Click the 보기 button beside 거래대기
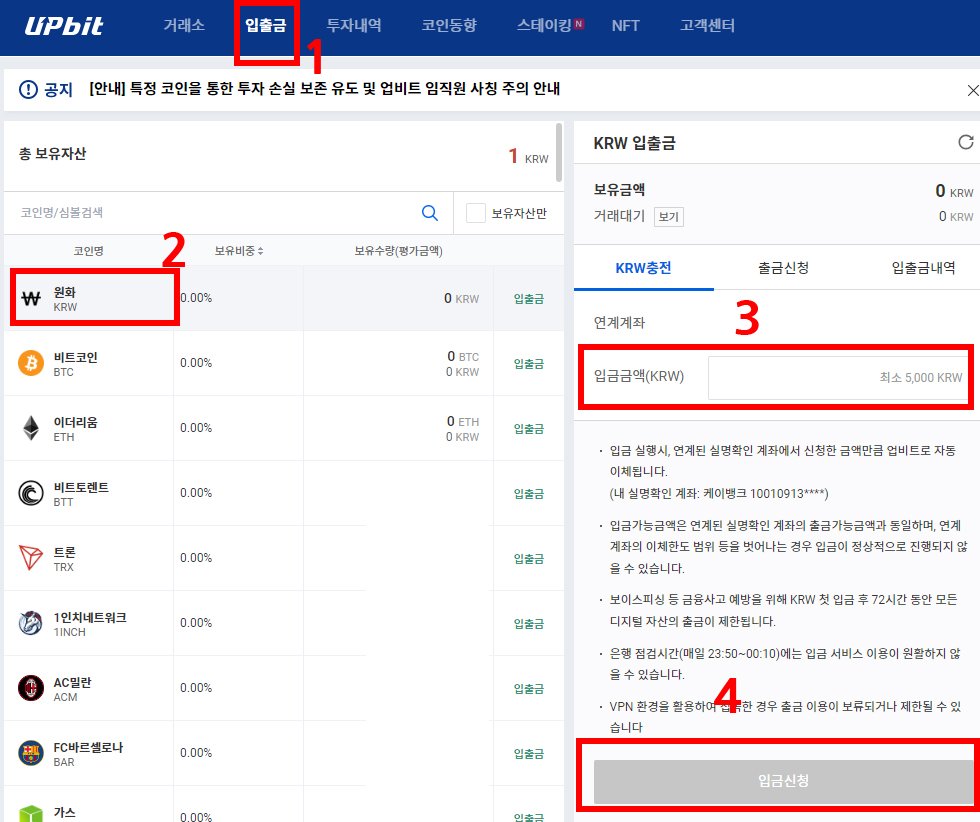The image size is (980, 822). 668,217
